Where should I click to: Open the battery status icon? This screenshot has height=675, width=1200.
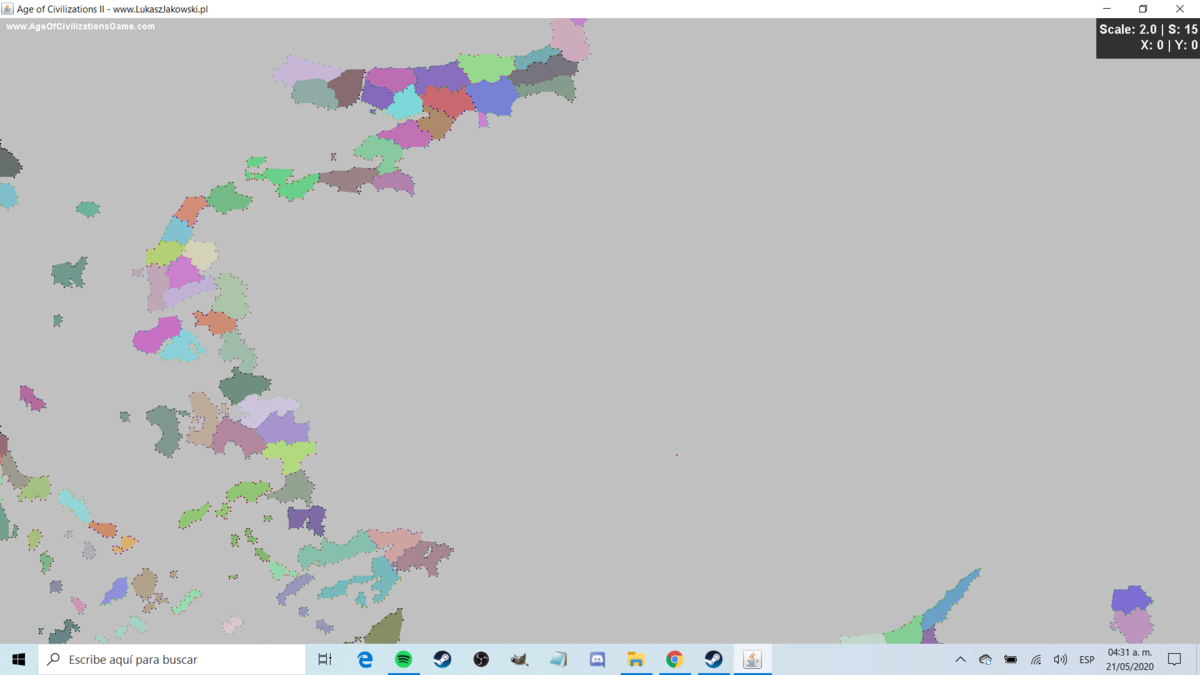pos(1011,660)
